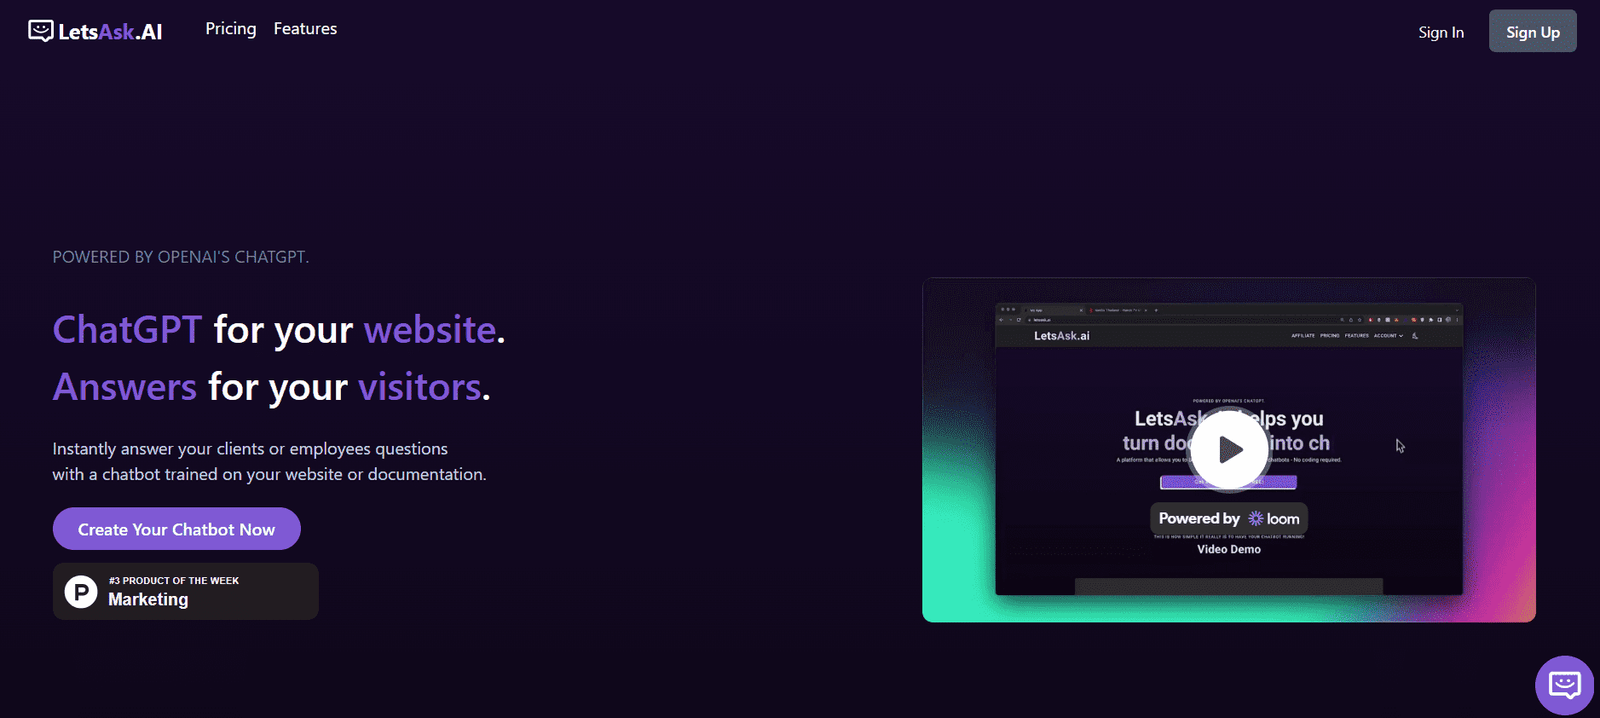Open the Pricing page from navigation

point(231,29)
